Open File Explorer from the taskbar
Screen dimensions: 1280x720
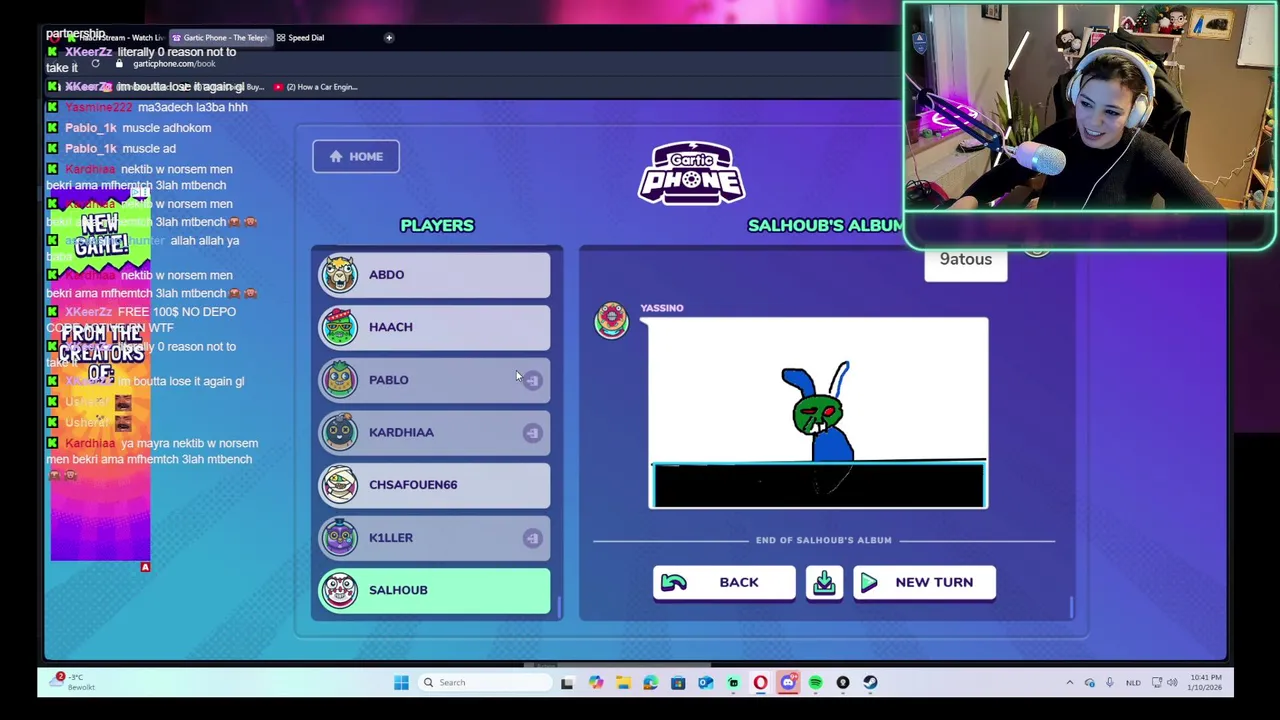(x=623, y=683)
